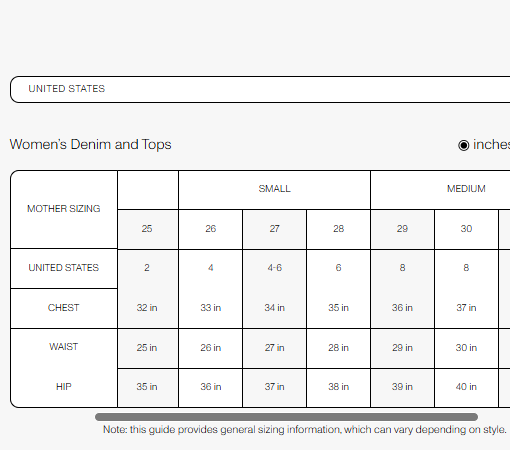Open the UNITED STATES country dropdown
Viewport: 510px width, 450px height.
pyautogui.click(x=260, y=89)
